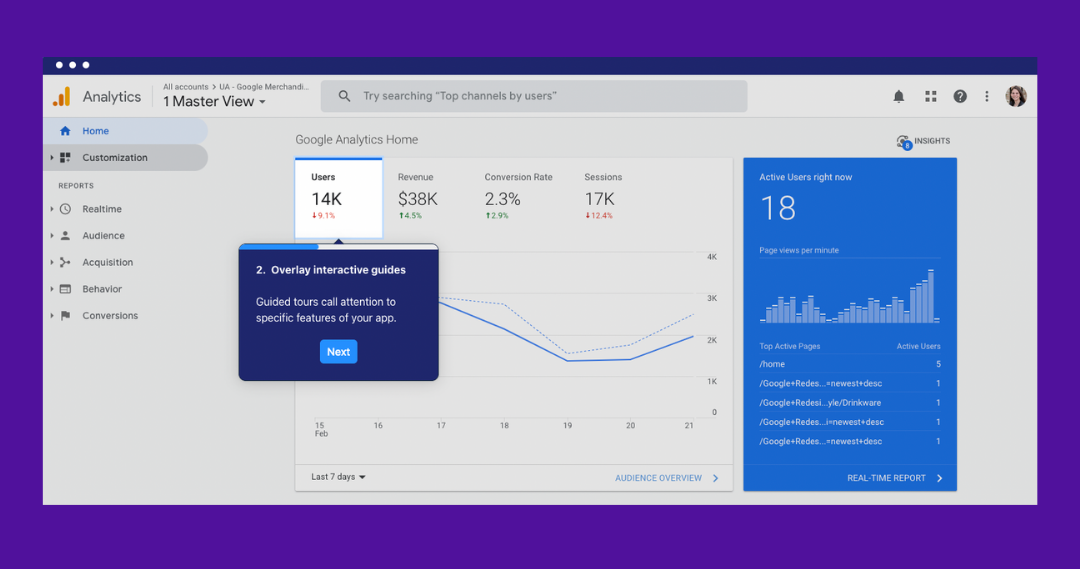Click the Conversions report label
This screenshot has height=569, width=1080.
tap(110, 315)
